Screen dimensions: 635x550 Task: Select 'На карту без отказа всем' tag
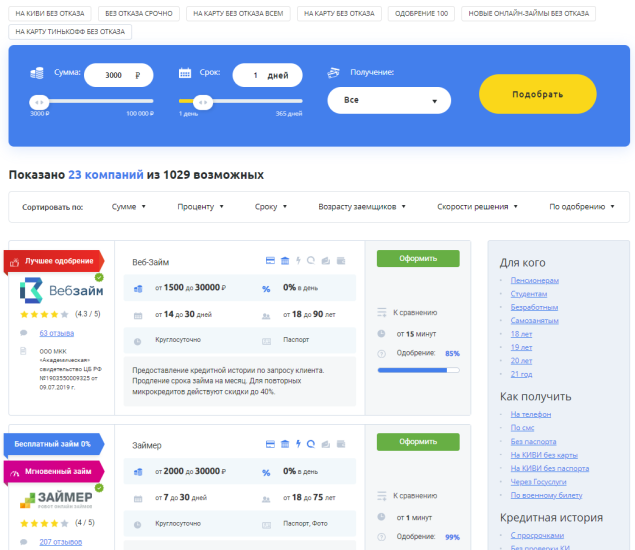click(238, 13)
